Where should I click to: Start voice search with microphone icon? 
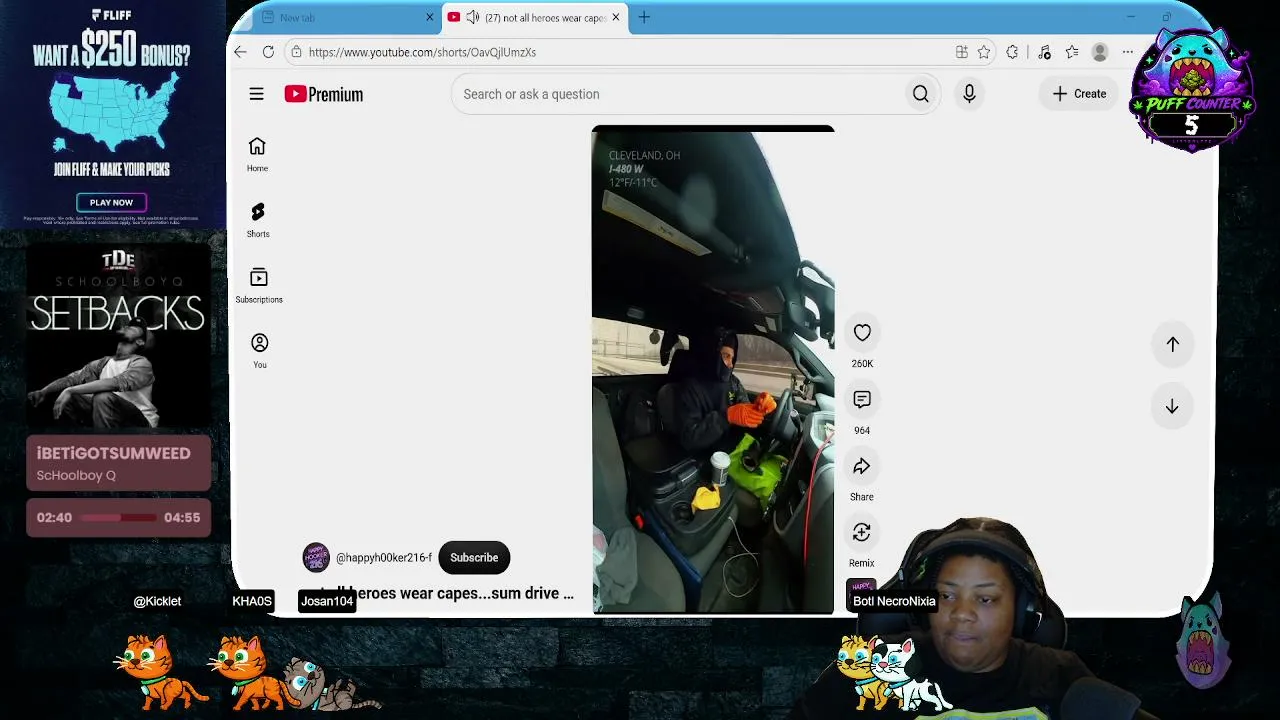point(969,94)
